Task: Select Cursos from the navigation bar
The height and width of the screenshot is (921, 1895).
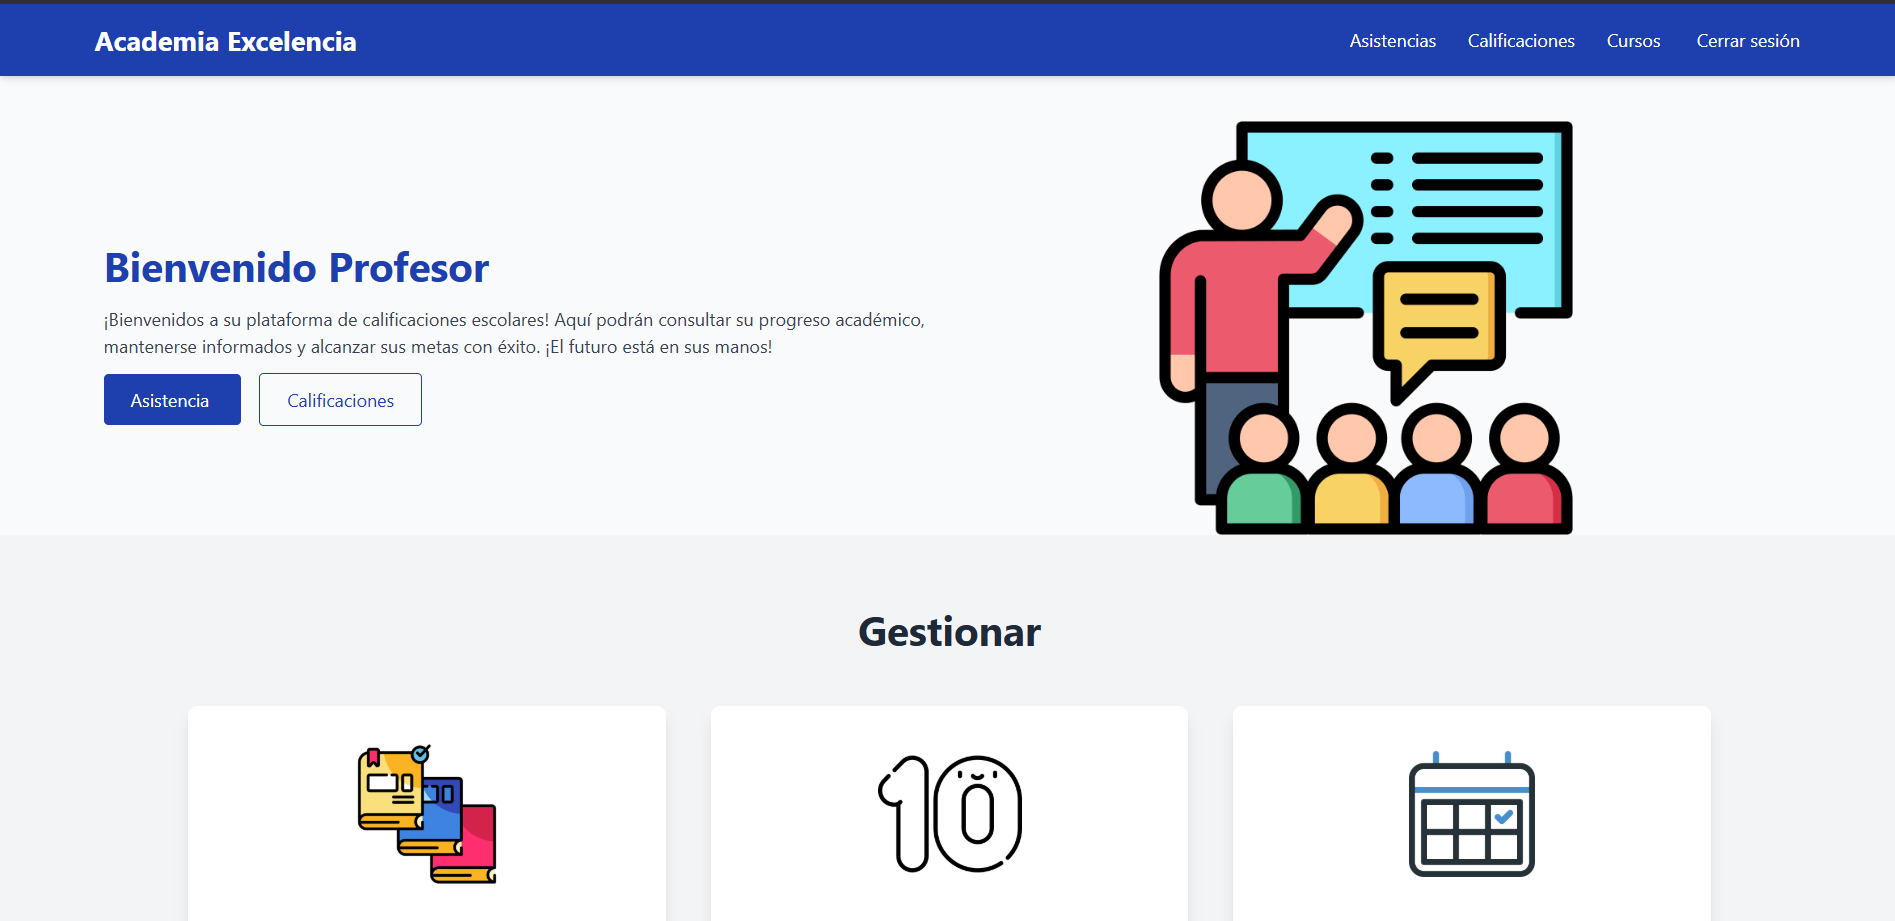Action: [1633, 41]
